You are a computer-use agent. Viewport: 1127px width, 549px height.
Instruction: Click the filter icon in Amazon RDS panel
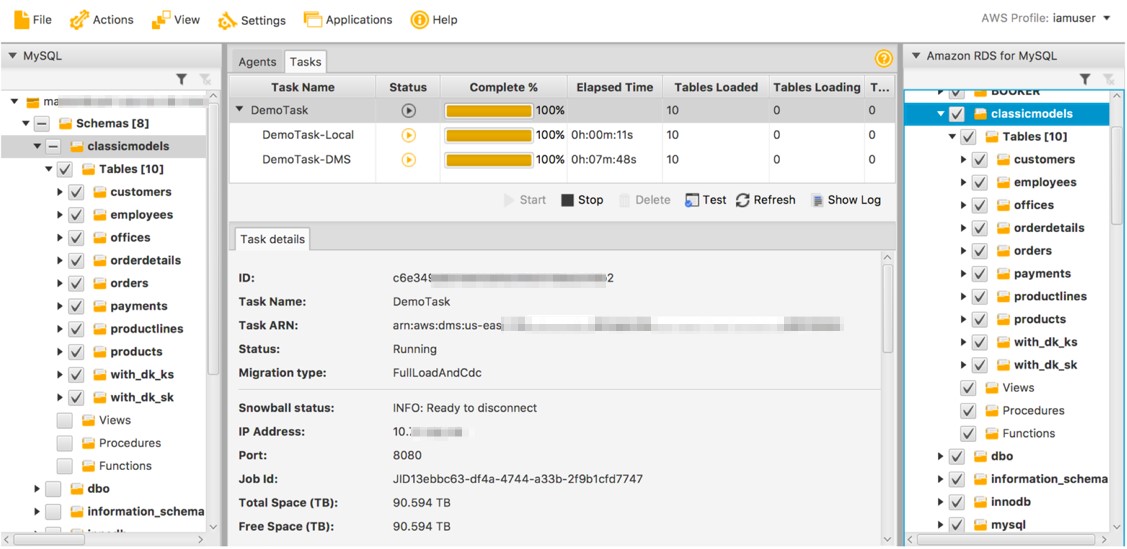click(1085, 78)
